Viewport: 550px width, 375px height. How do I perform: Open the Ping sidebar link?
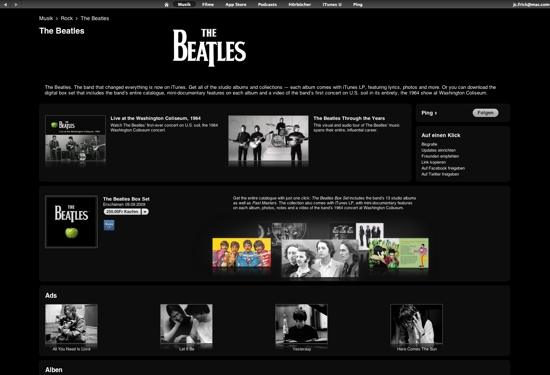point(429,113)
